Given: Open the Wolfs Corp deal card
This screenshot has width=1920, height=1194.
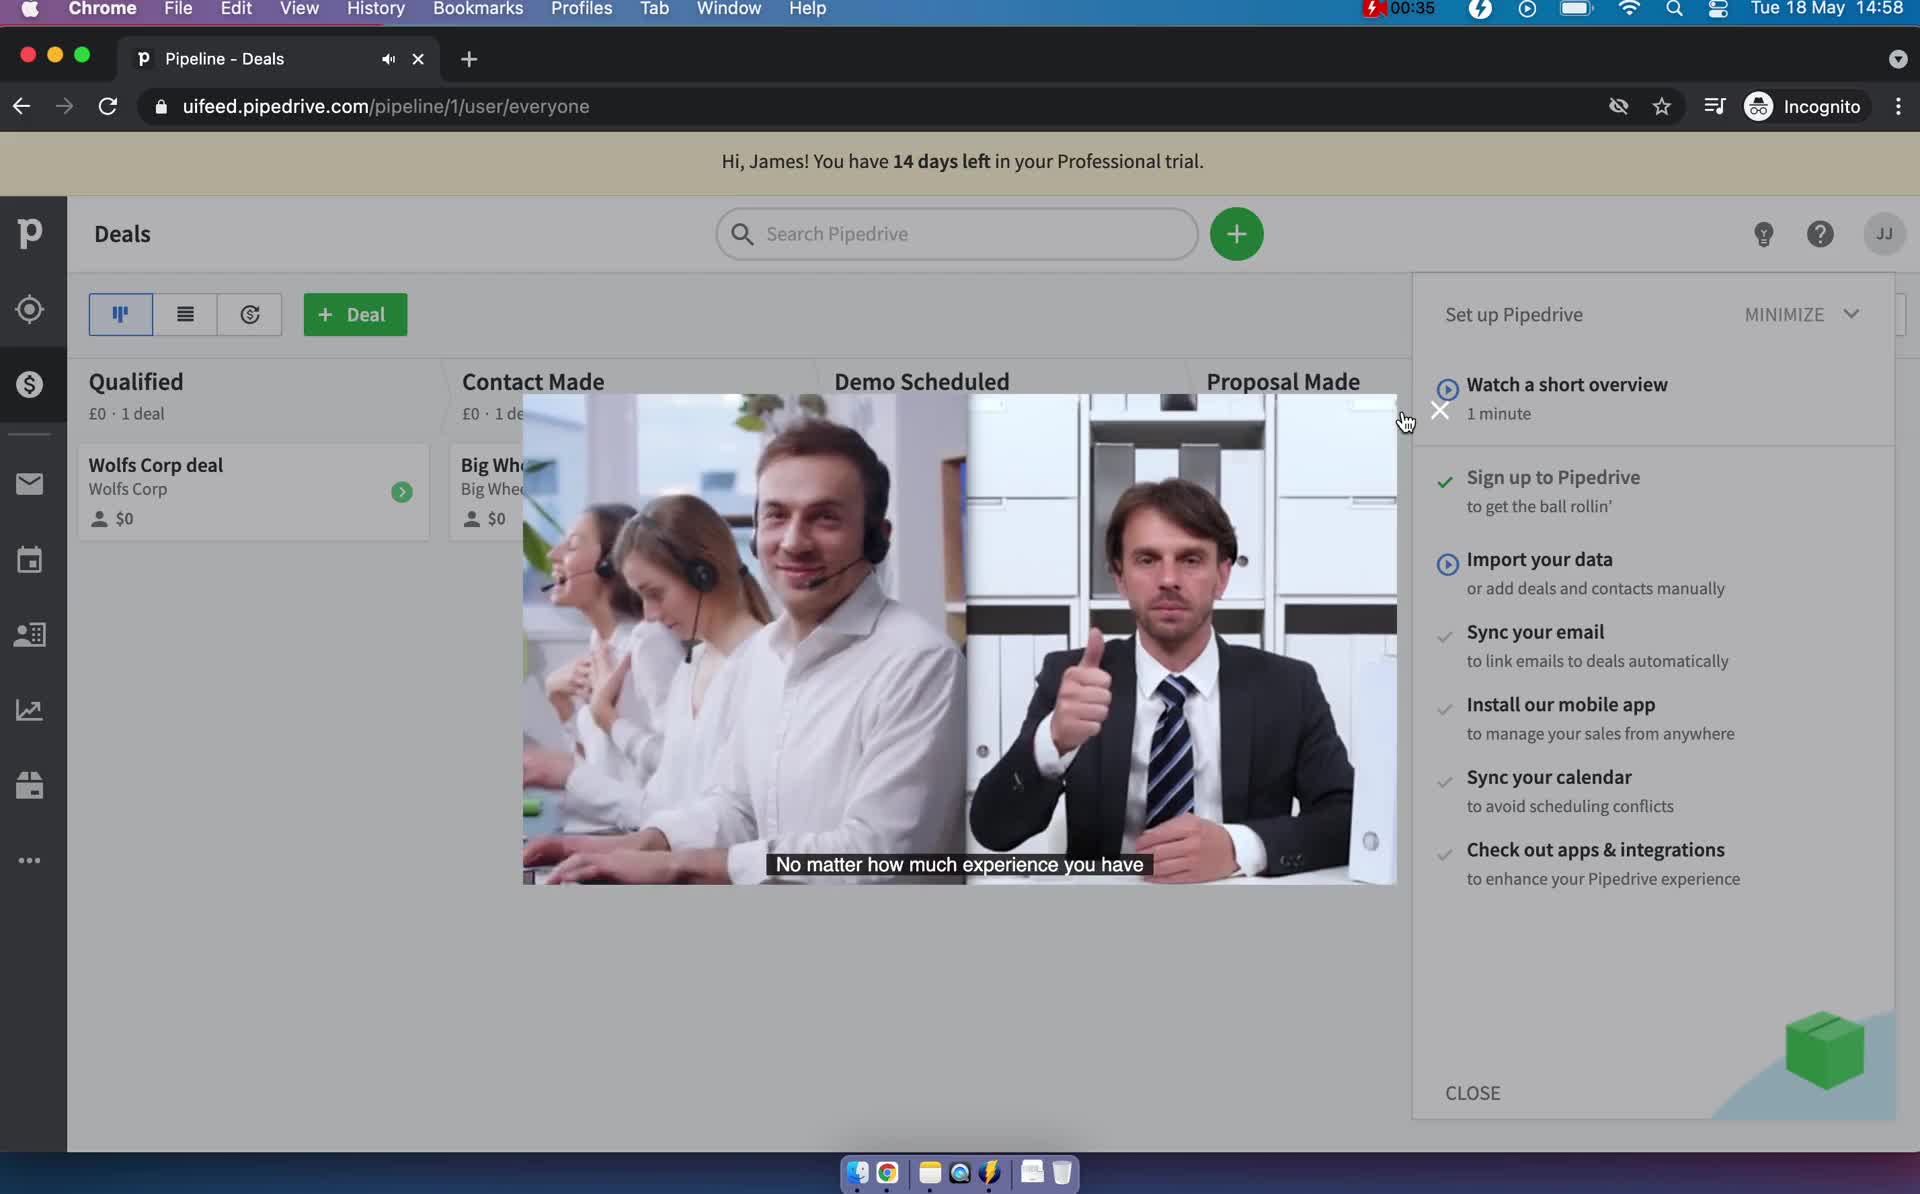Looking at the screenshot, I should tap(254, 491).
